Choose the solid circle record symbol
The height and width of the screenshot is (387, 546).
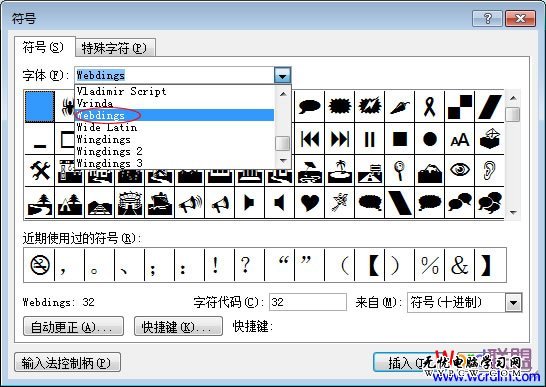click(430, 139)
